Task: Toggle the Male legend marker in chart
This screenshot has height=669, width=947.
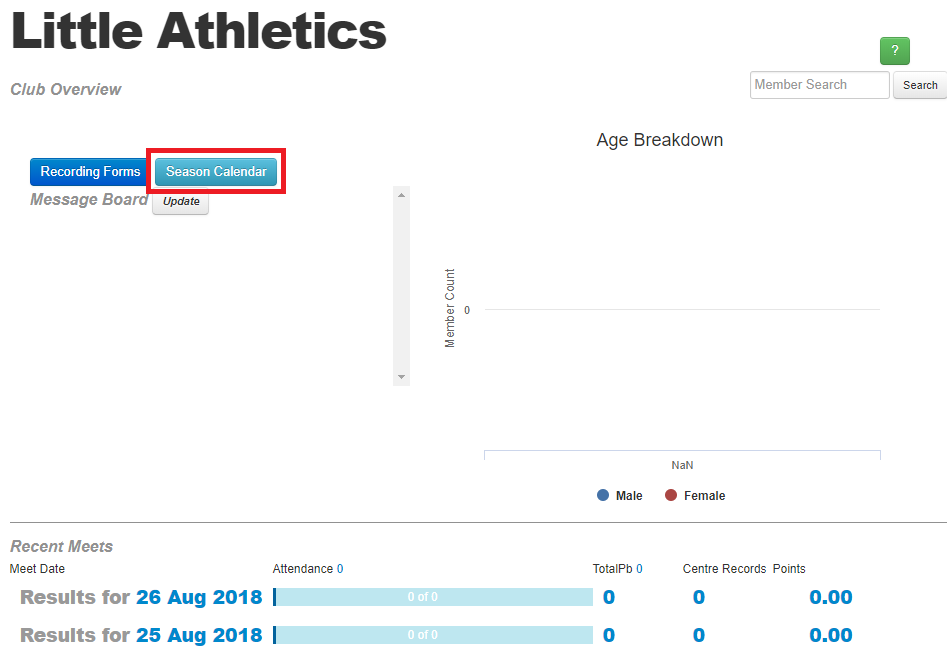Action: 603,495
